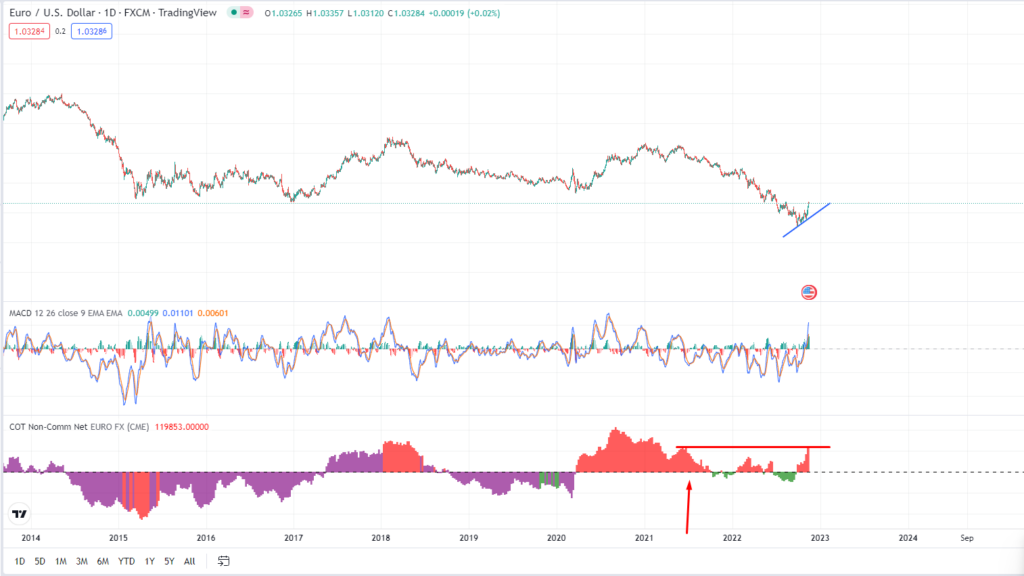Screen dimensions: 1024x576
Task: Select the red arrow drawing annotation
Action: tap(688, 506)
